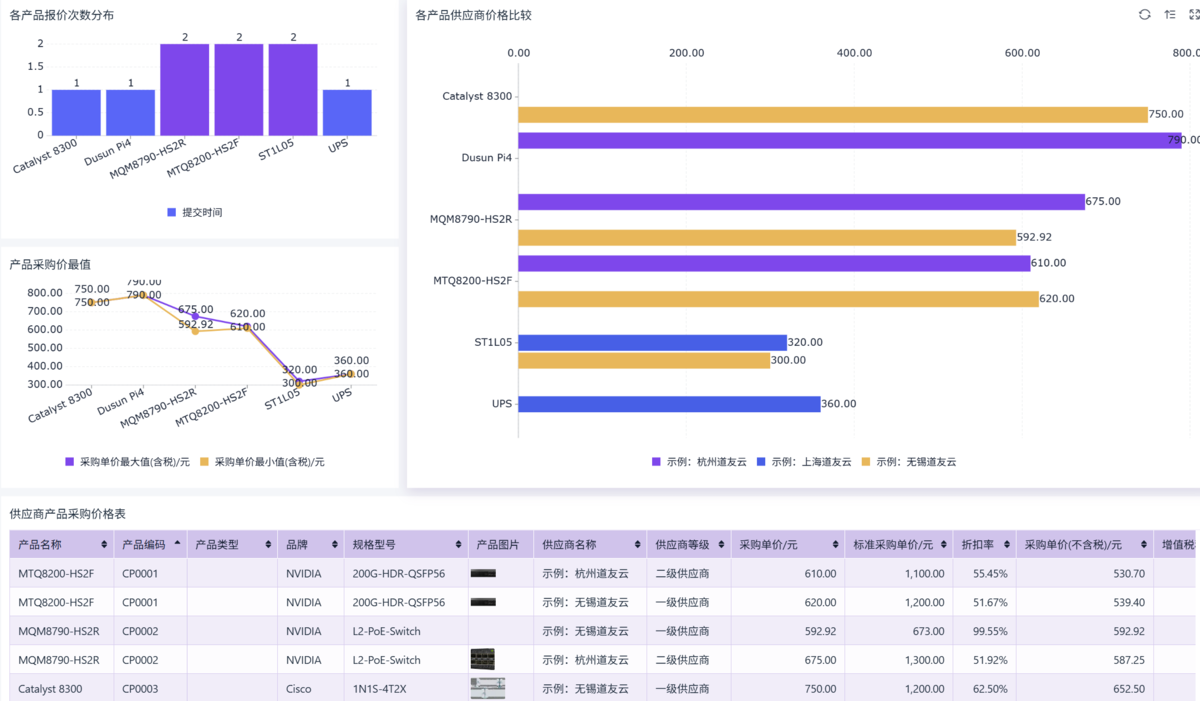1200x701 pixels.
Task: Click the sort arrows on the 折扣率 column
Action: 1003,545
